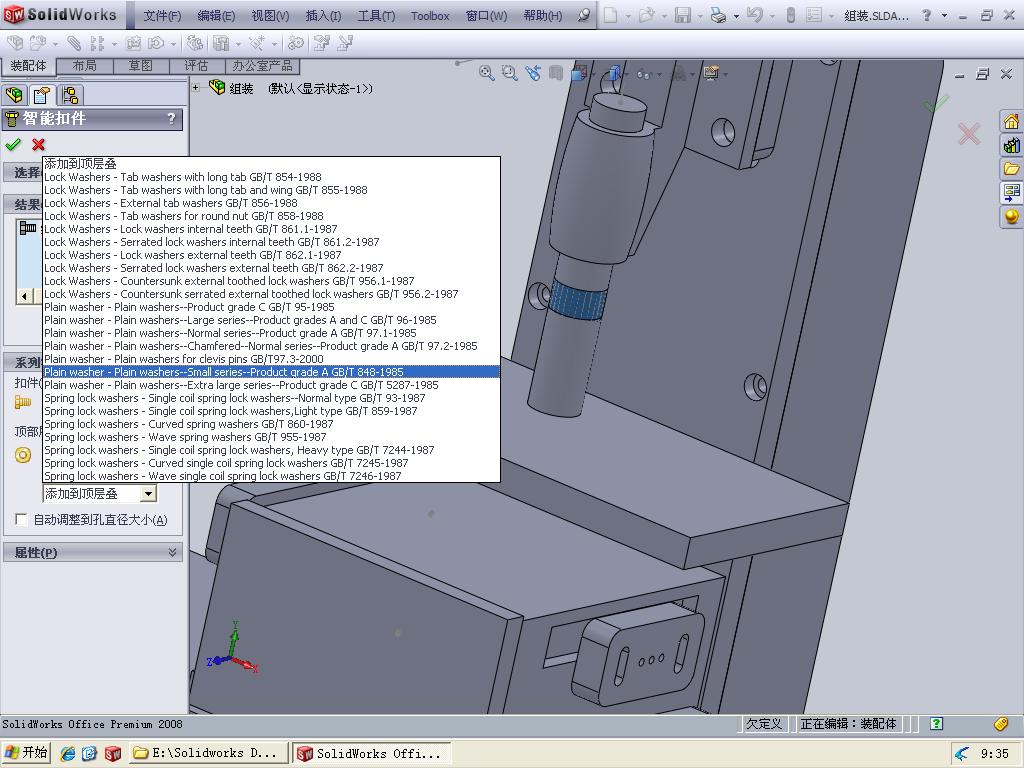Screen dimensions: 1024x768
Task: Expand the 属性(P) section chevron
Action: pyautogui.click(x=172, y=552)
